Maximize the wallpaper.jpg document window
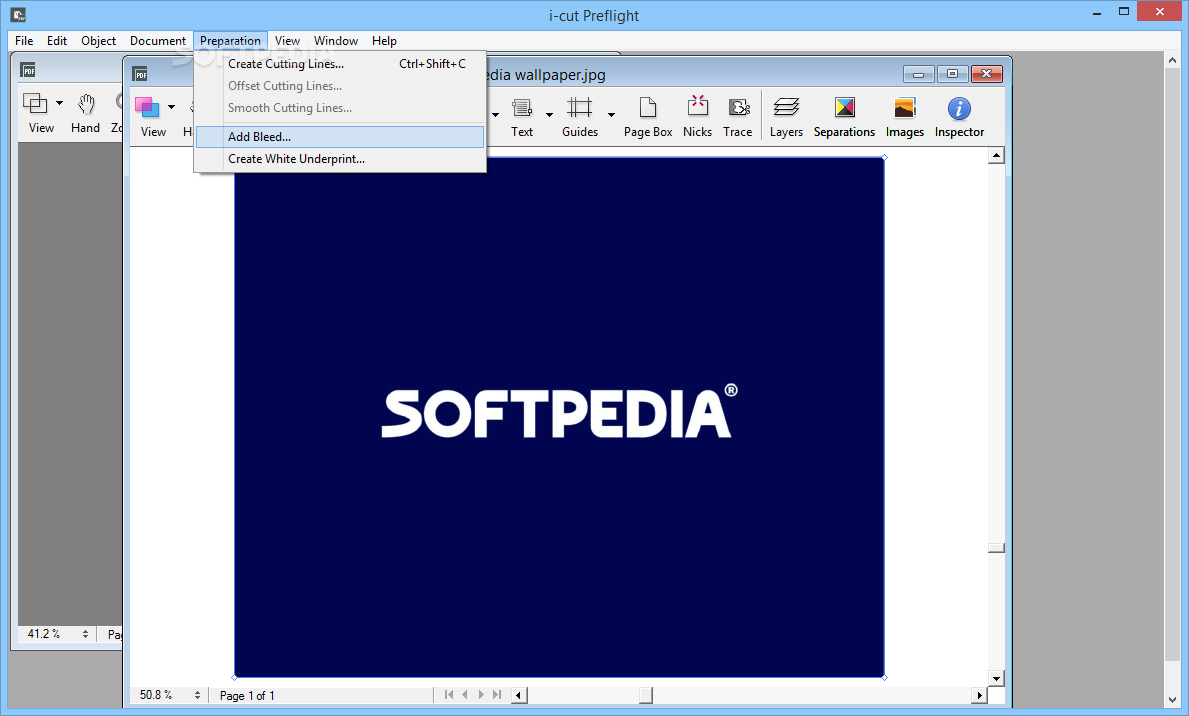The width and height of the screenshot is (1189, 716). [952, 74]
